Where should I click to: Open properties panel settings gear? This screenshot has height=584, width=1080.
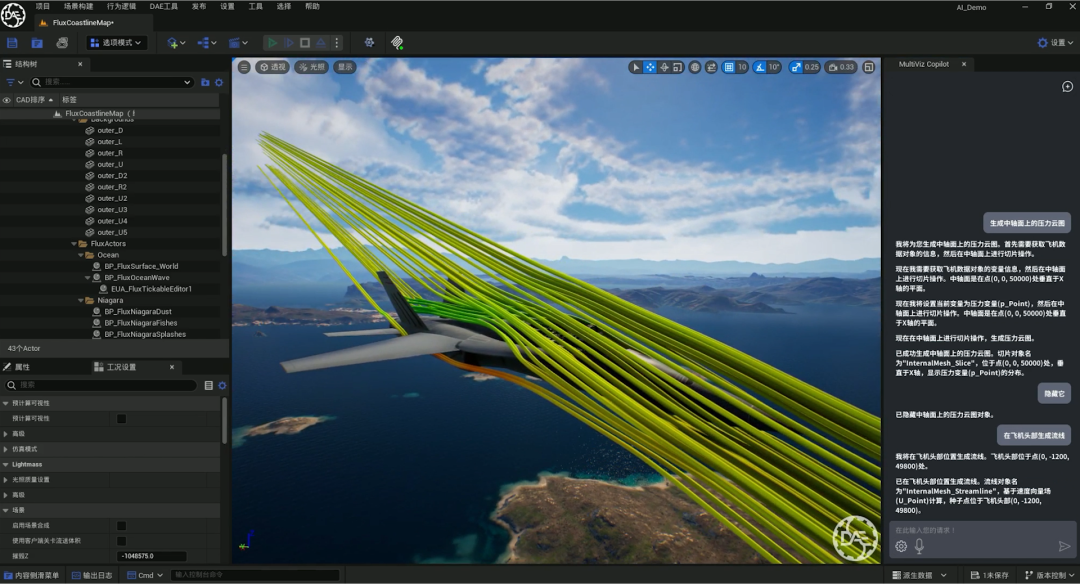point(222,385)
